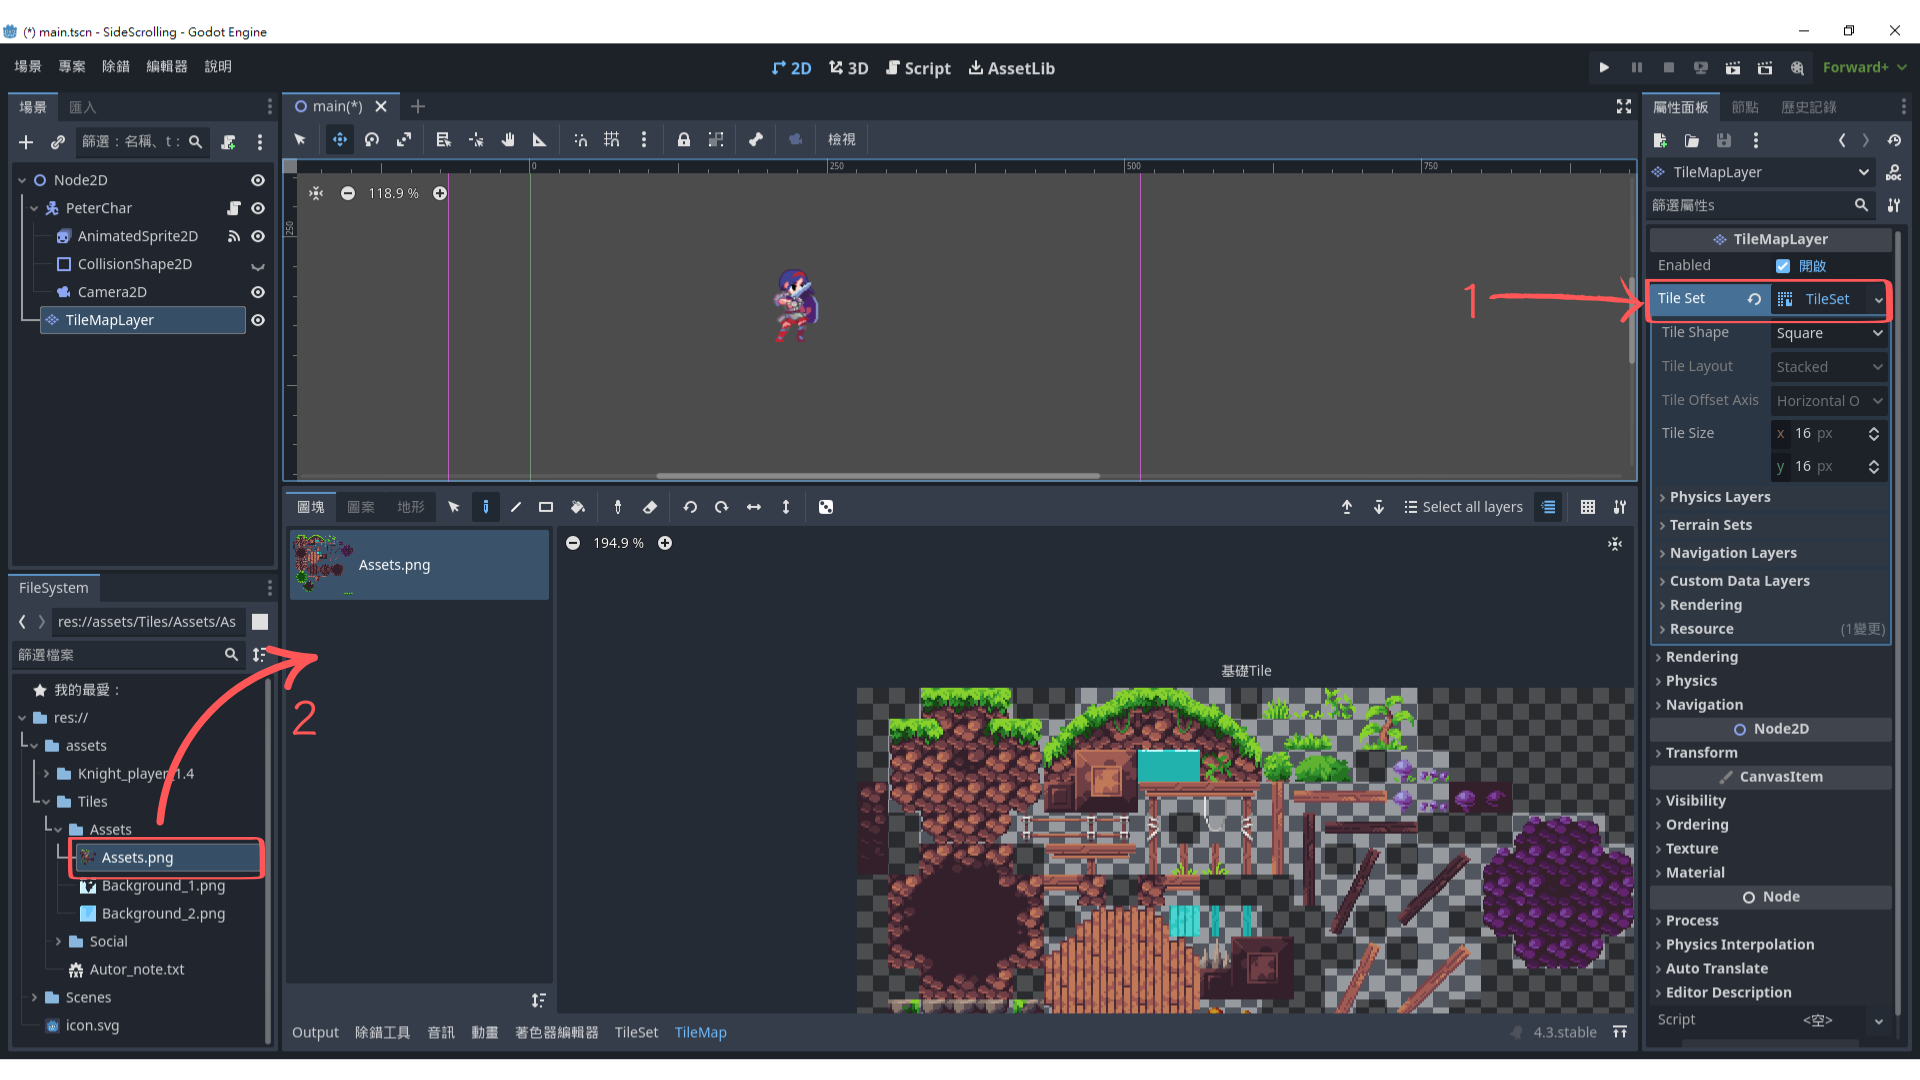Image resolution: width=1920 pixels, height=1080 pixels.
Task: Select the Rotate Mode tool
Action: tap(372, 140)
